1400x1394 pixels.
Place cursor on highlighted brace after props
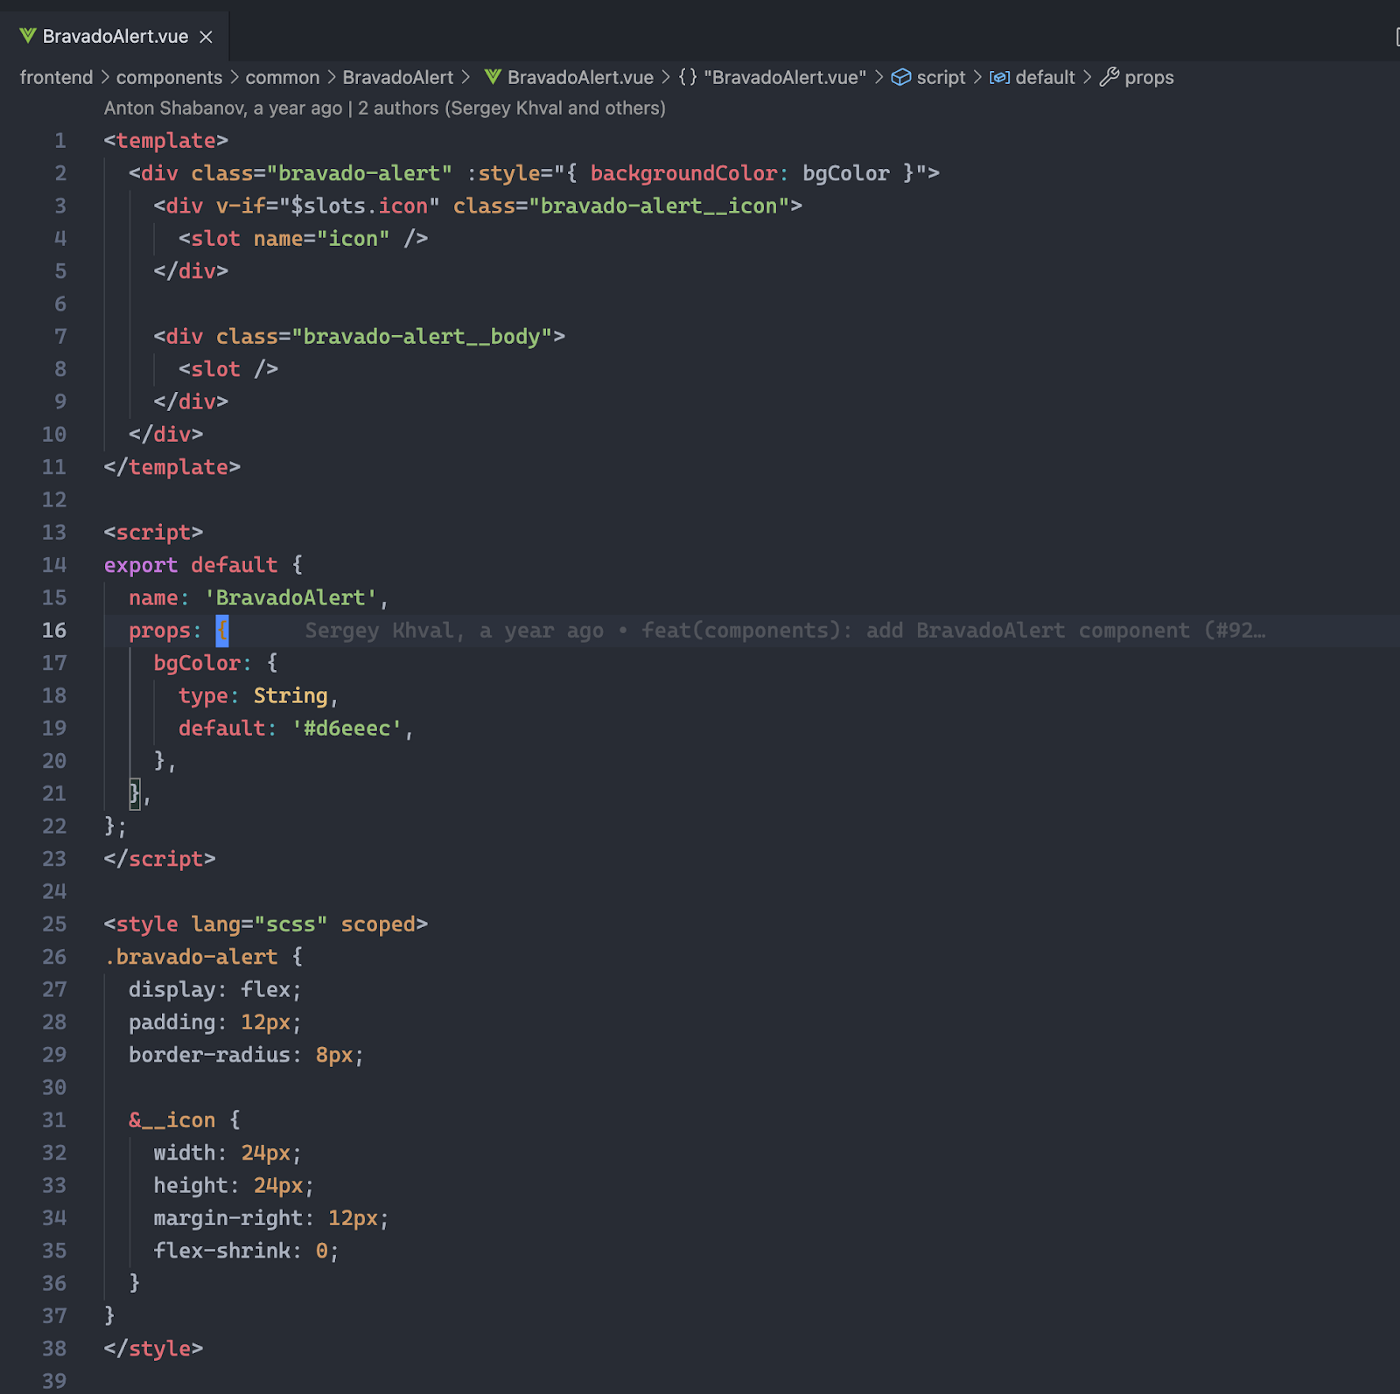pyautogui.click(x=222, y=631)
